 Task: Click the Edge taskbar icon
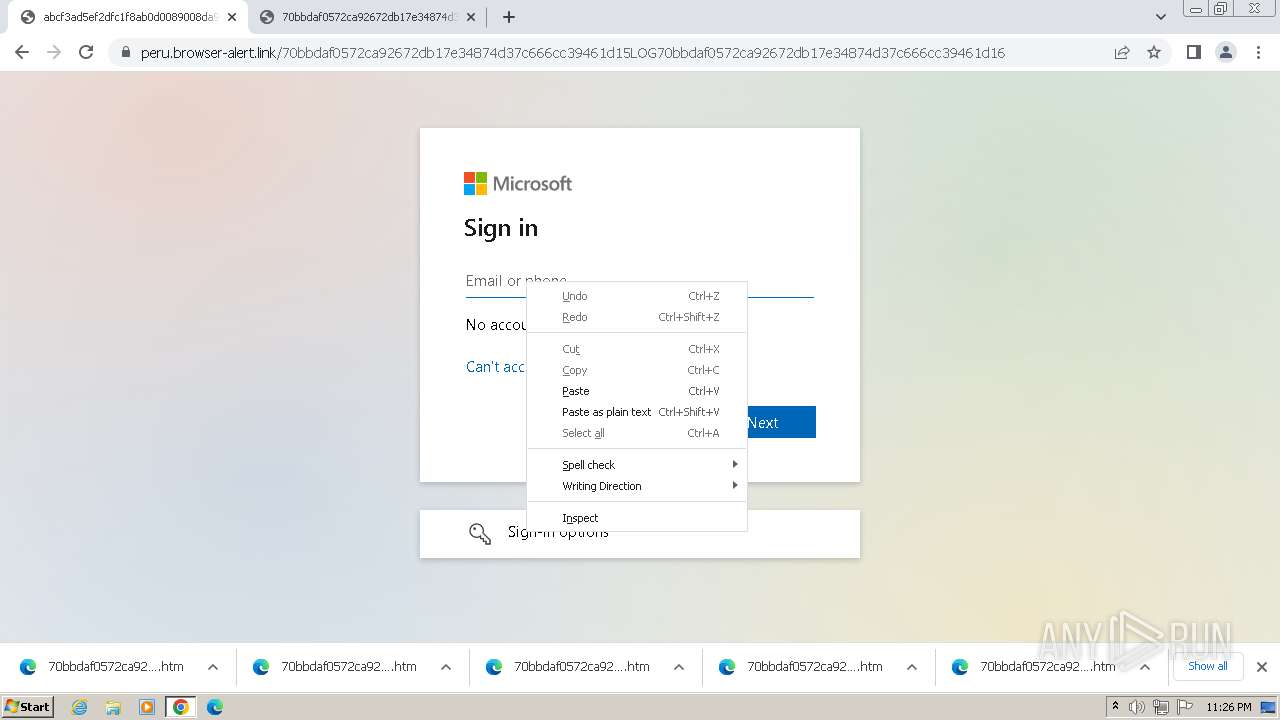coord(215,707)
